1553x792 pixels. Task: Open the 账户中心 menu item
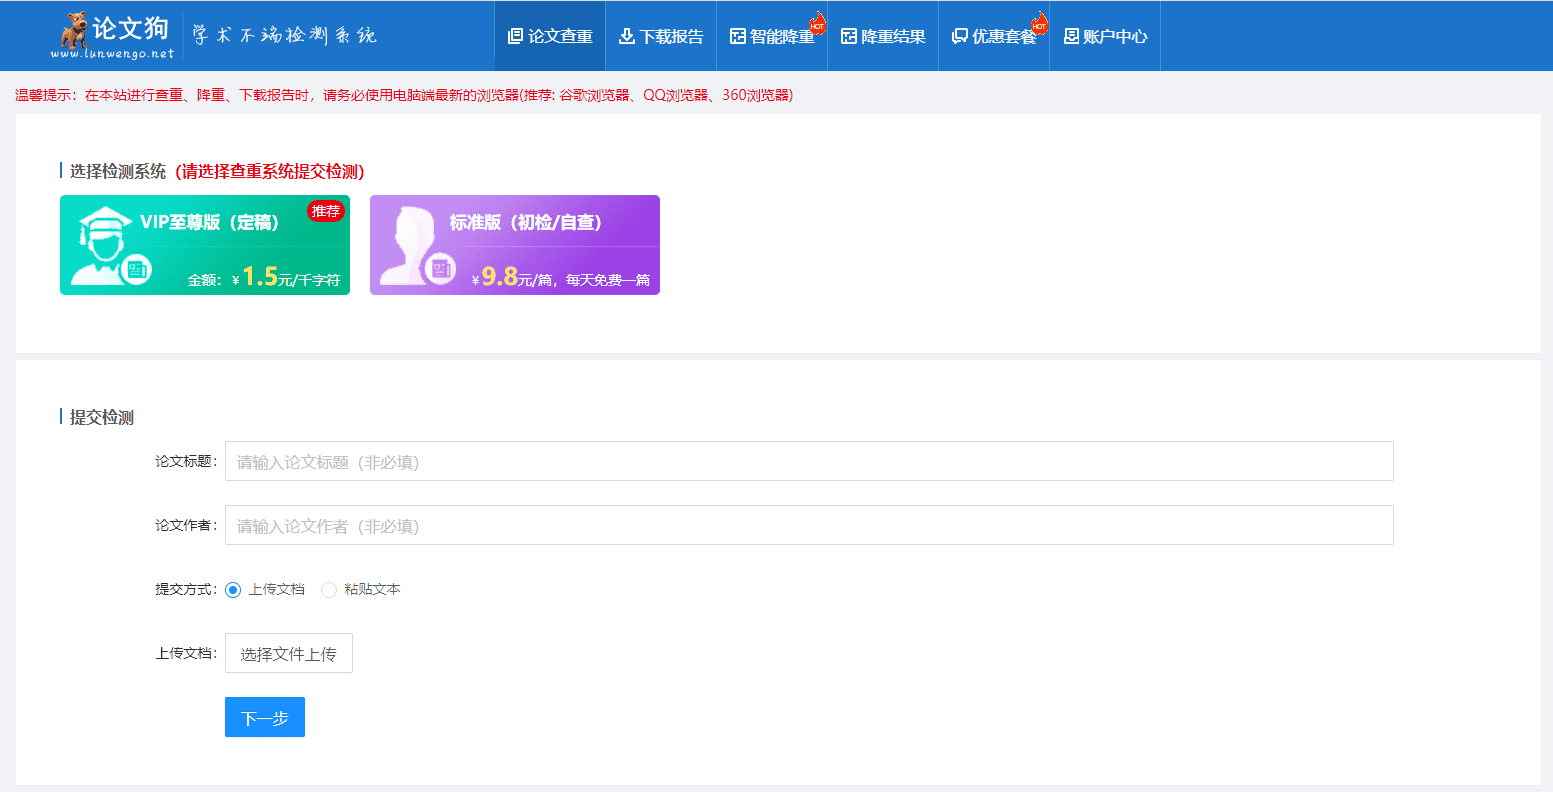(1104, 35)
